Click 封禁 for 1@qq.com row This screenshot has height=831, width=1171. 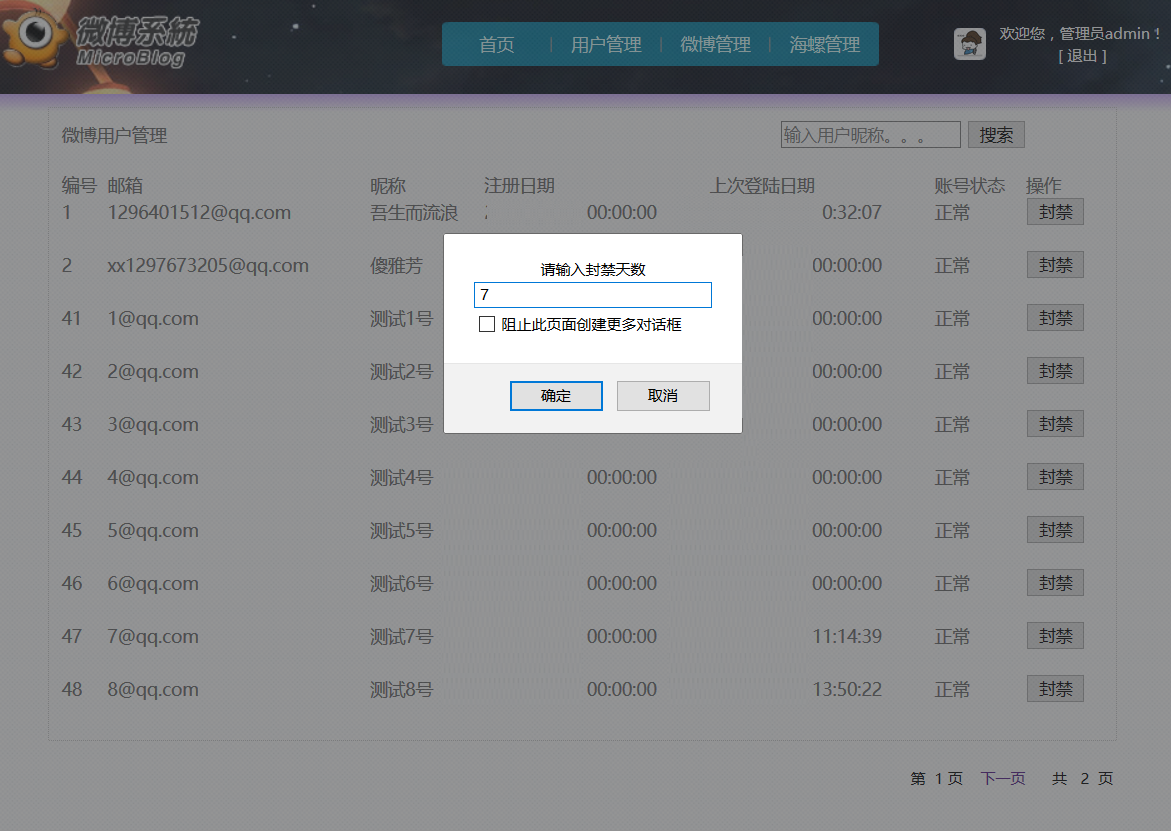tap(1055, 318)
